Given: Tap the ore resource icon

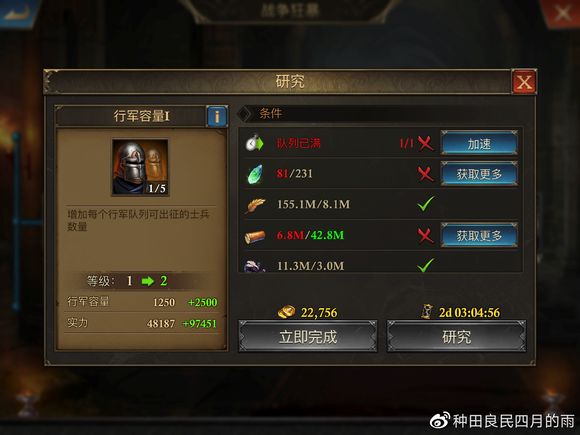Looking at the screenshot, I should tap(254, 266).
